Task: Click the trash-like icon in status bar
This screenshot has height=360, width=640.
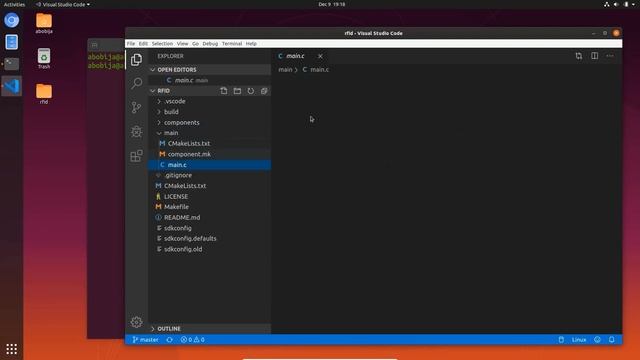Action: 561,340
